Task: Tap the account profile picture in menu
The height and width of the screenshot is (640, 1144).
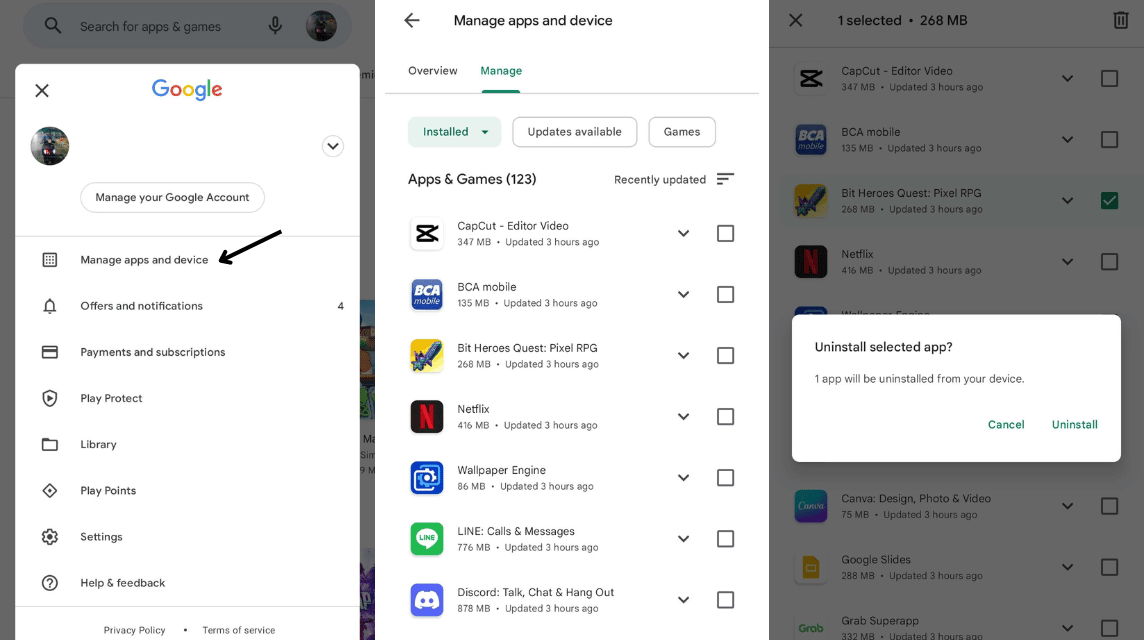Action: 50,146
